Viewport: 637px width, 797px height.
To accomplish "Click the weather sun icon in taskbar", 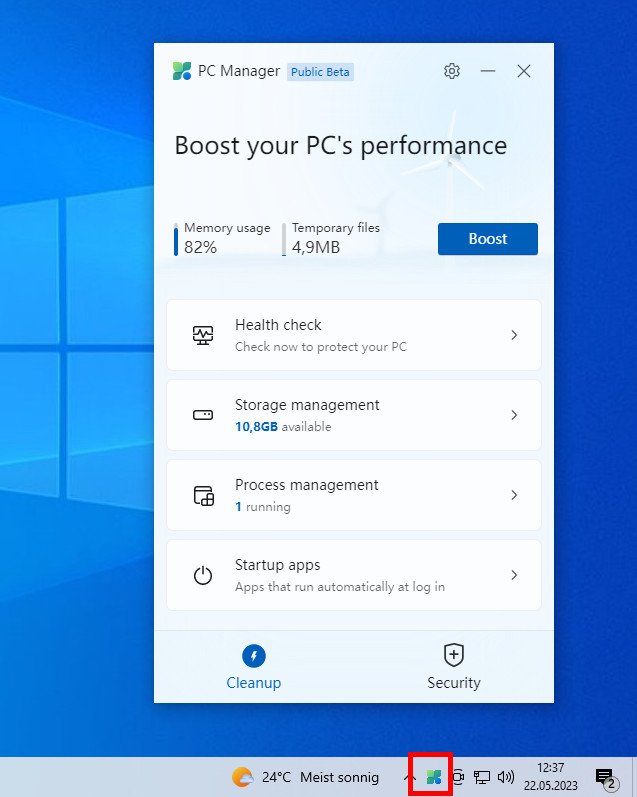I will [x=242, y=777].
